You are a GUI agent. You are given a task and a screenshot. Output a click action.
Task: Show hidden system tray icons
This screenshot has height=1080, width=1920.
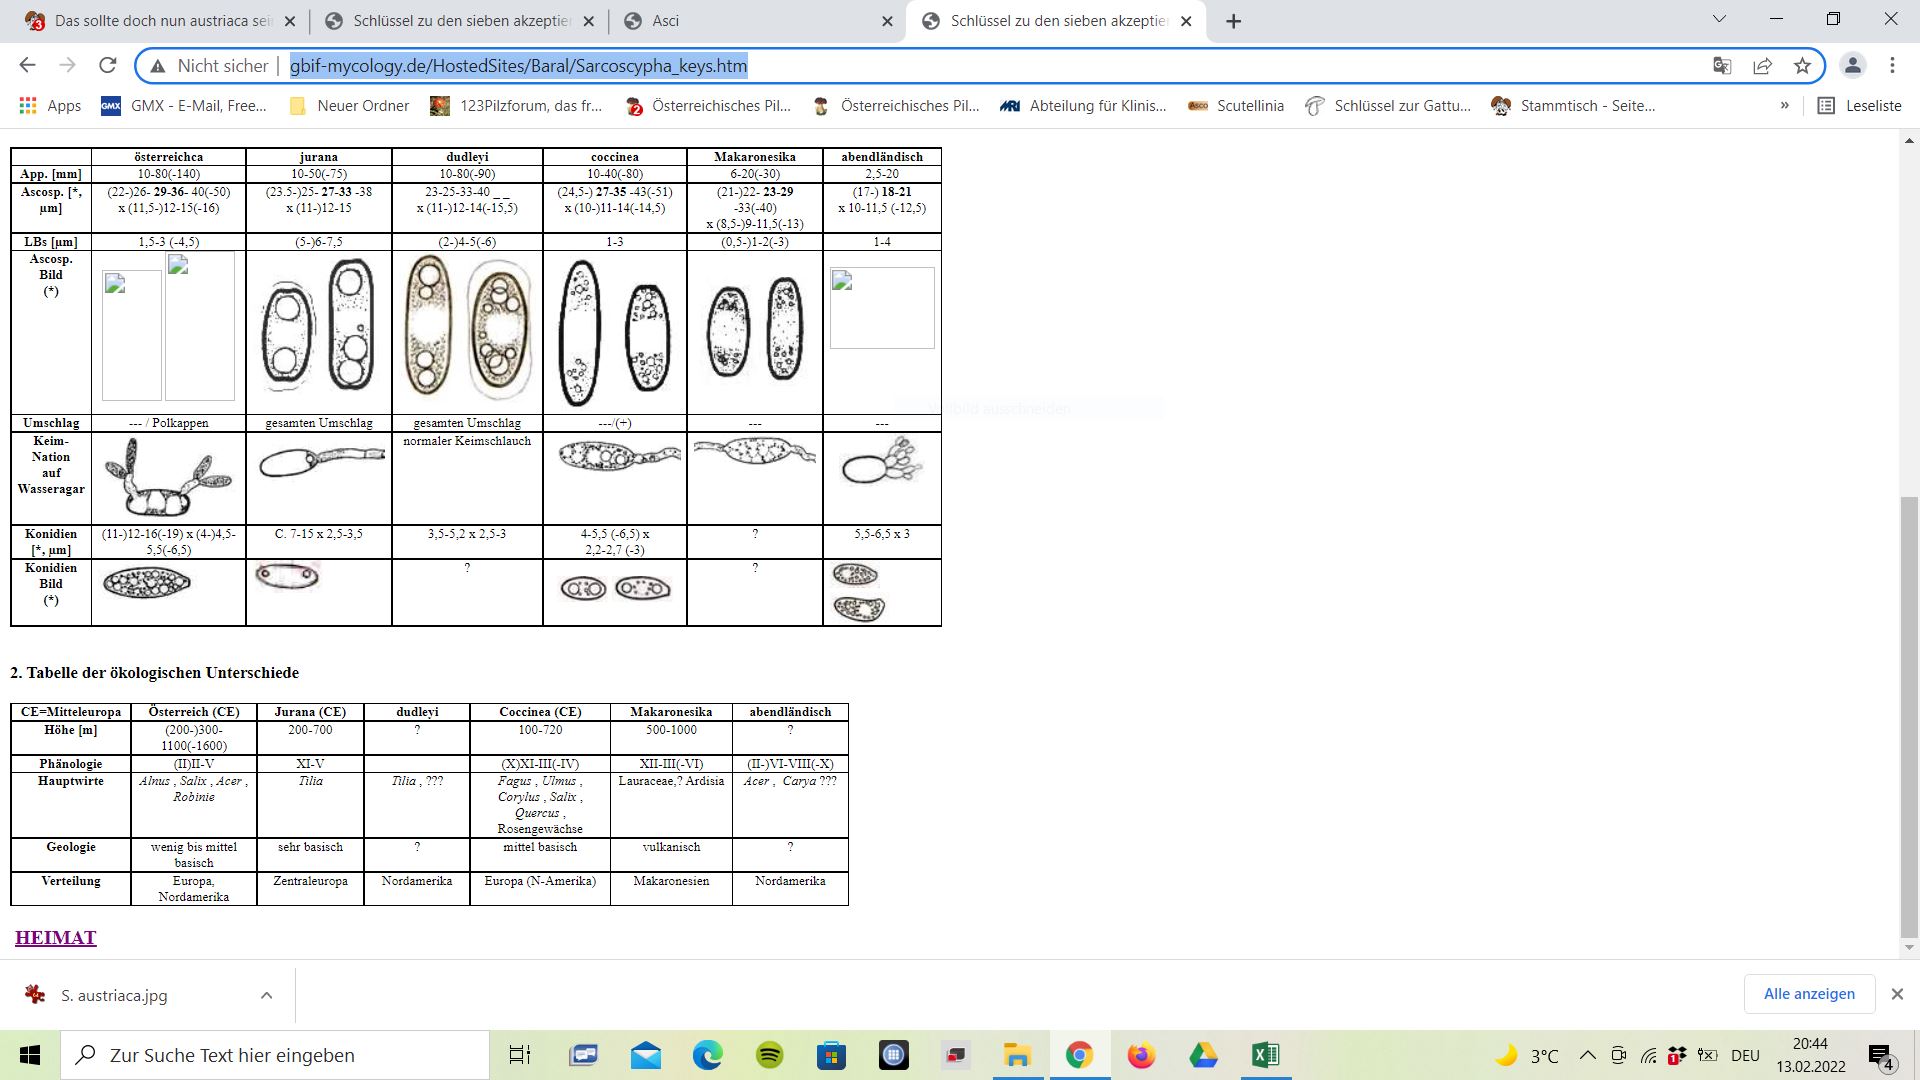tap(1587, 1055)
